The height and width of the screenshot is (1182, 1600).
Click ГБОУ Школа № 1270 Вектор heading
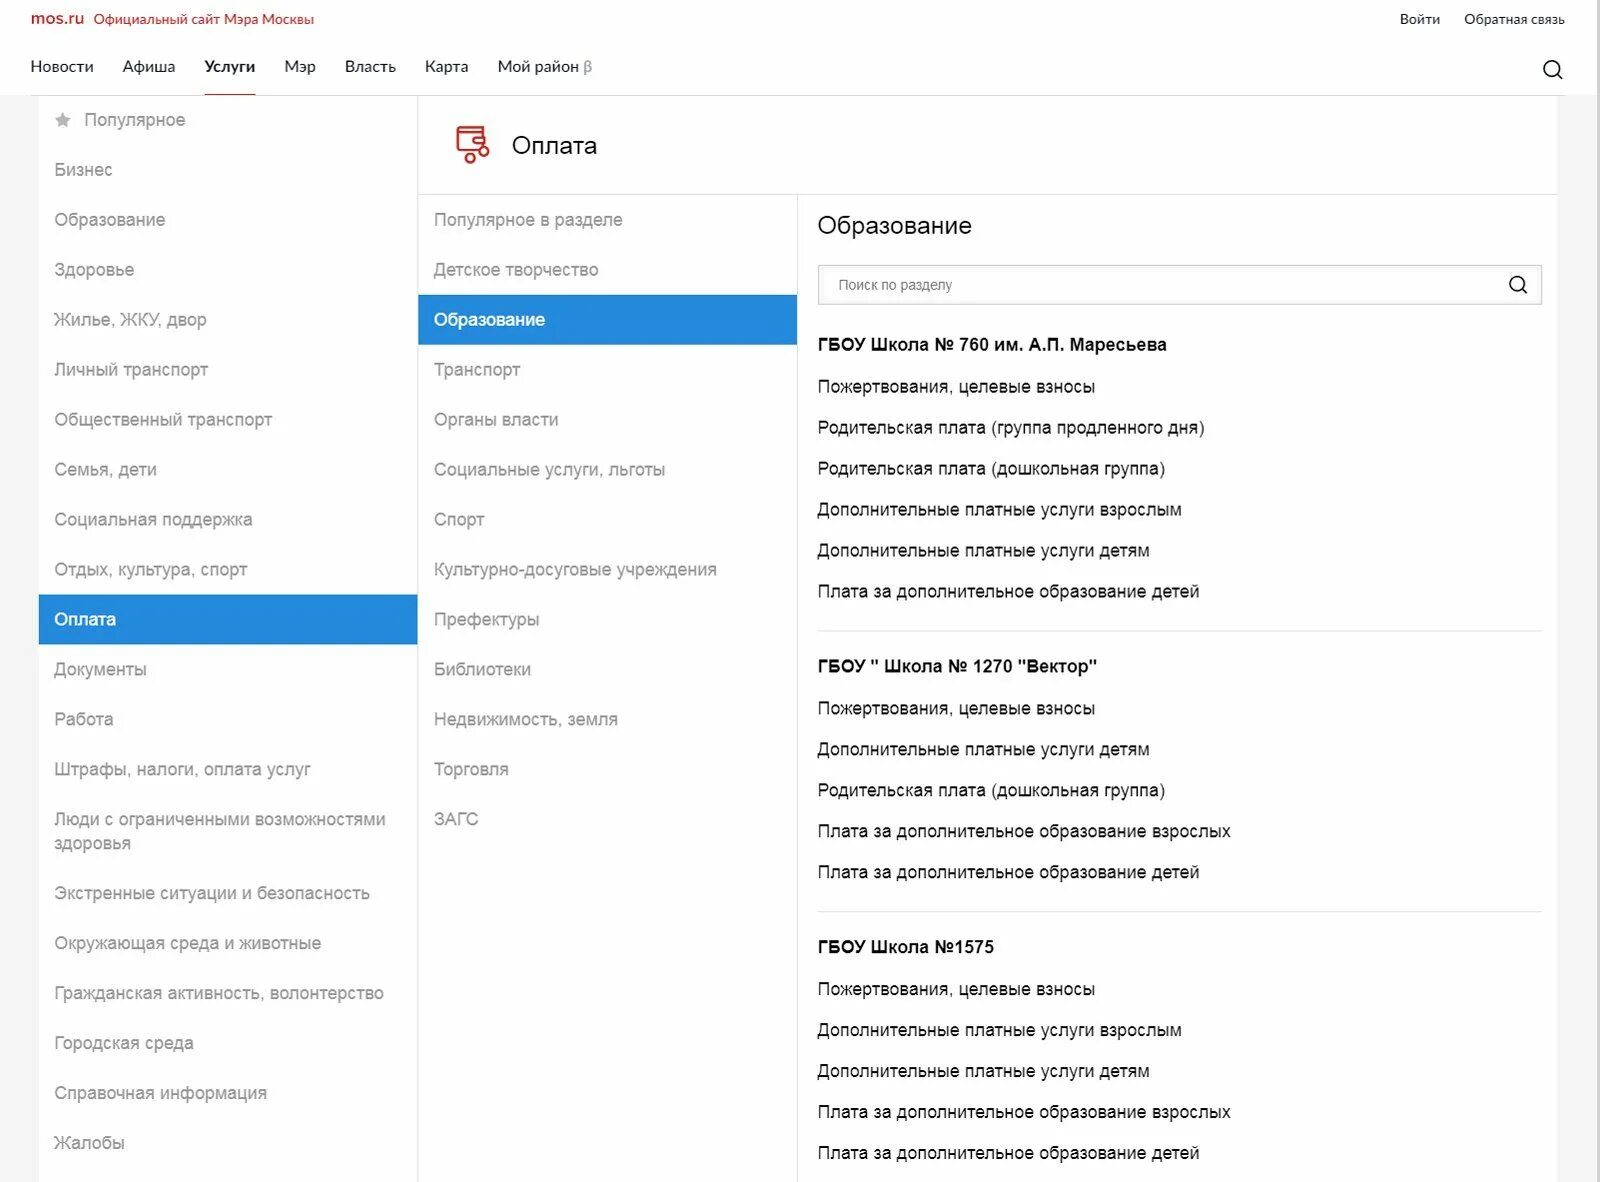pos(957,667)
